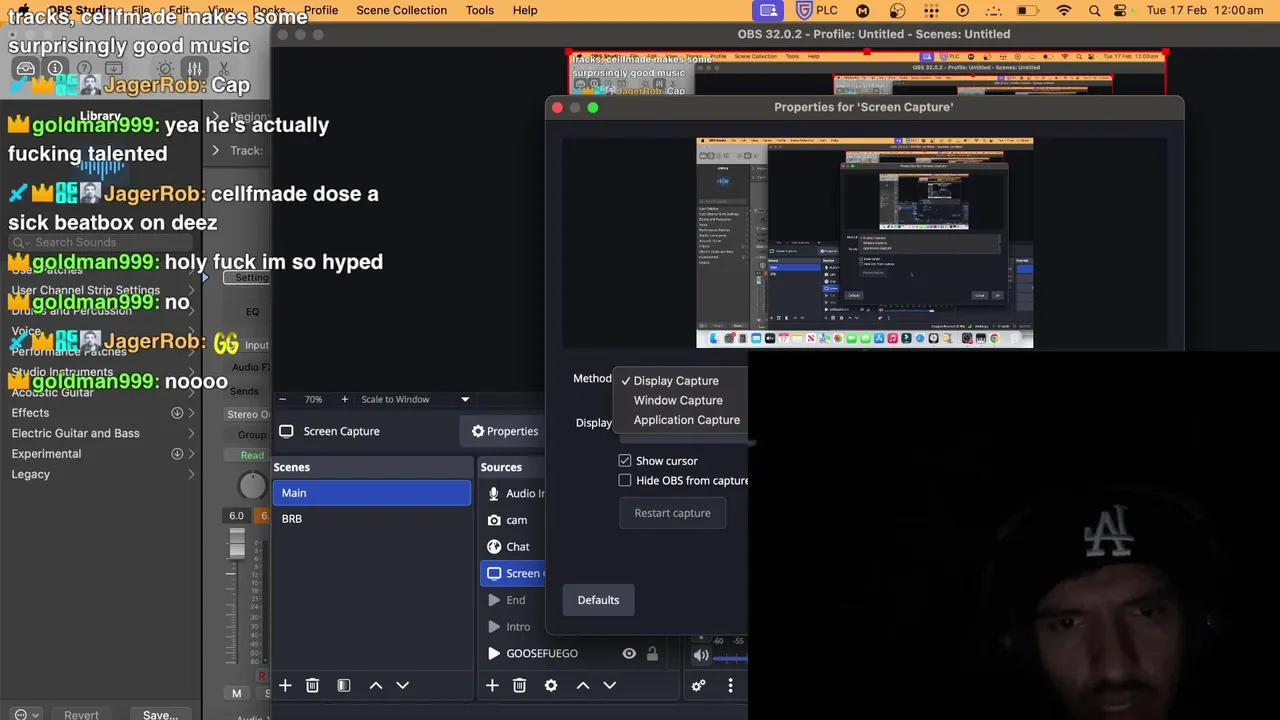Click the Audio Input microphone icon

coord(494,493)
